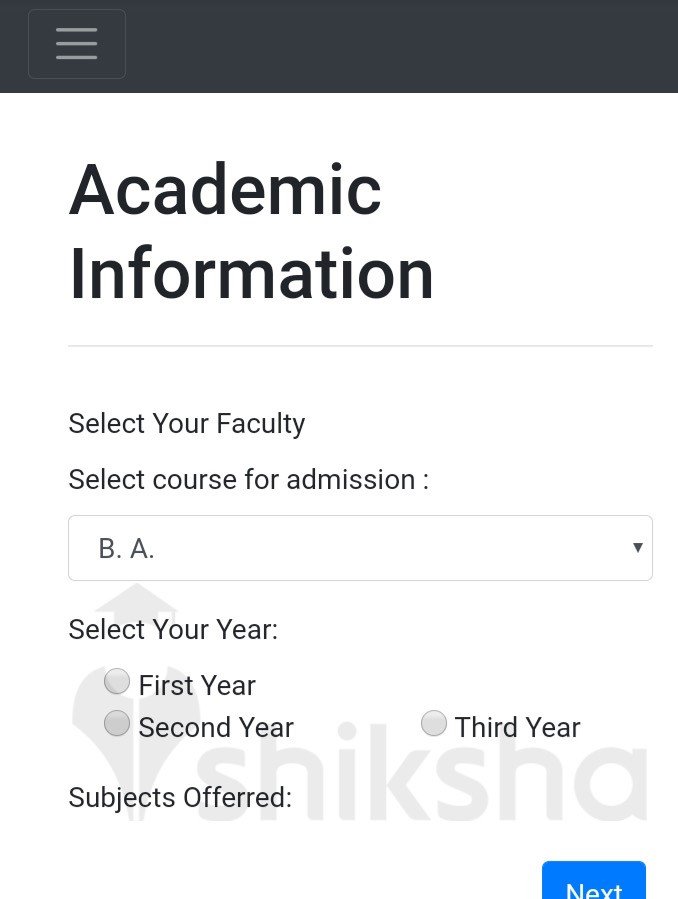Viewport: 678px width, 899px height.
Task: Open the course admission dropdown showing B. A.
Action: [x=360, y=547]
